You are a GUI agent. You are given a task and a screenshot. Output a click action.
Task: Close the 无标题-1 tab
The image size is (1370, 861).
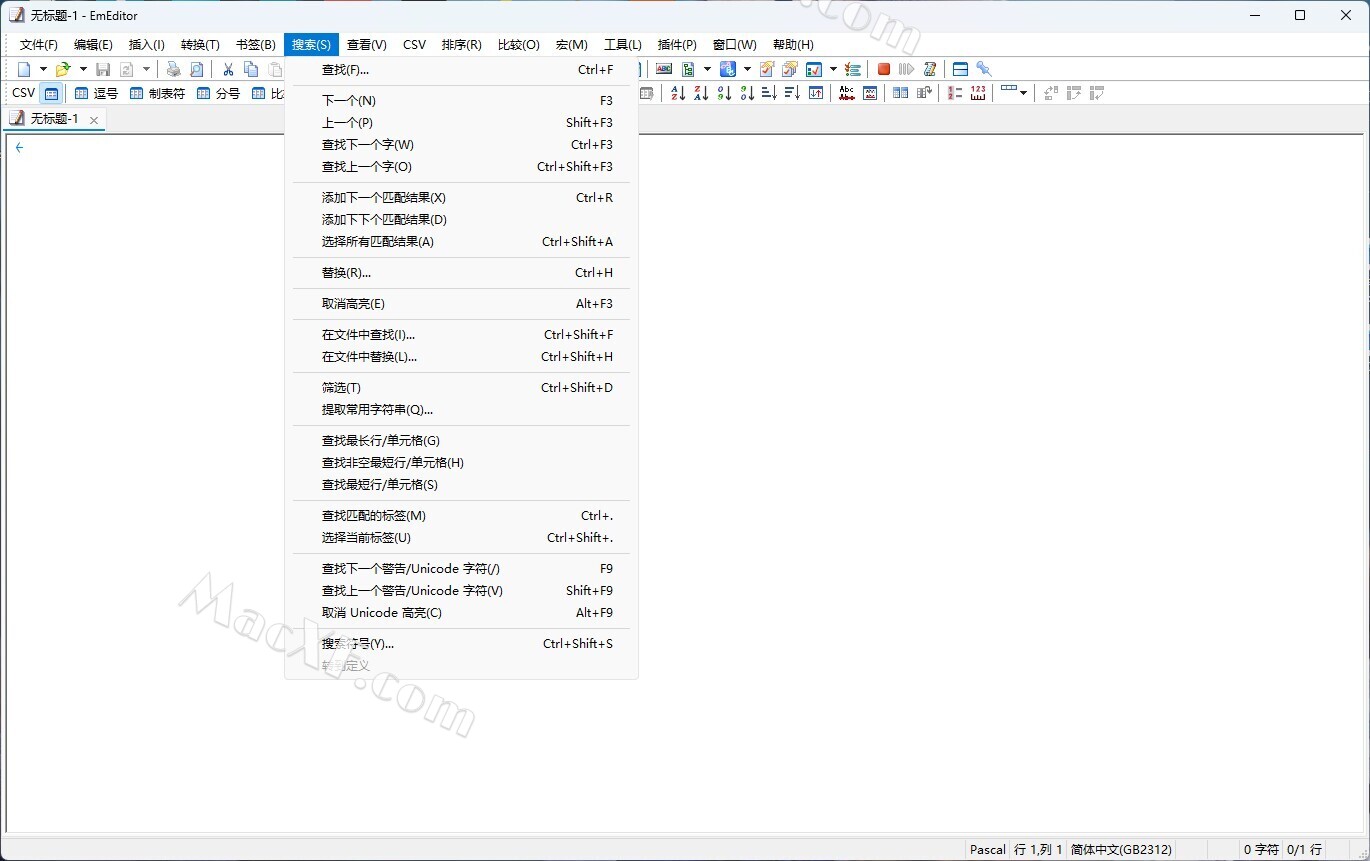(x=94, y=120)
